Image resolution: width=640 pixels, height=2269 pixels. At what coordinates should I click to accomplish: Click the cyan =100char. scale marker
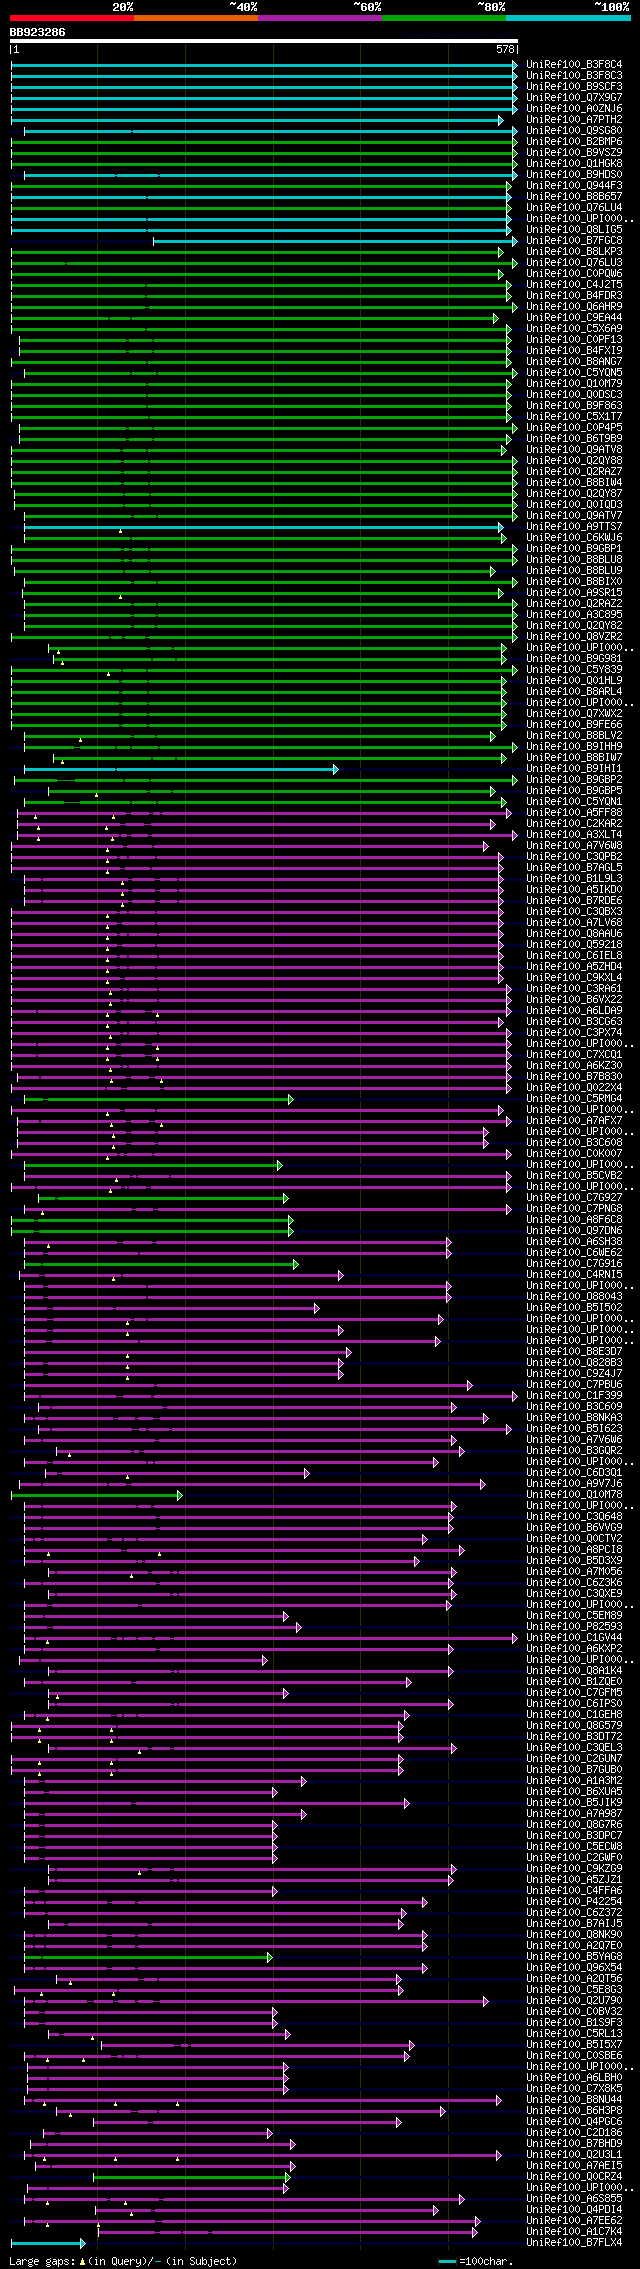[x=447, y=2260]
